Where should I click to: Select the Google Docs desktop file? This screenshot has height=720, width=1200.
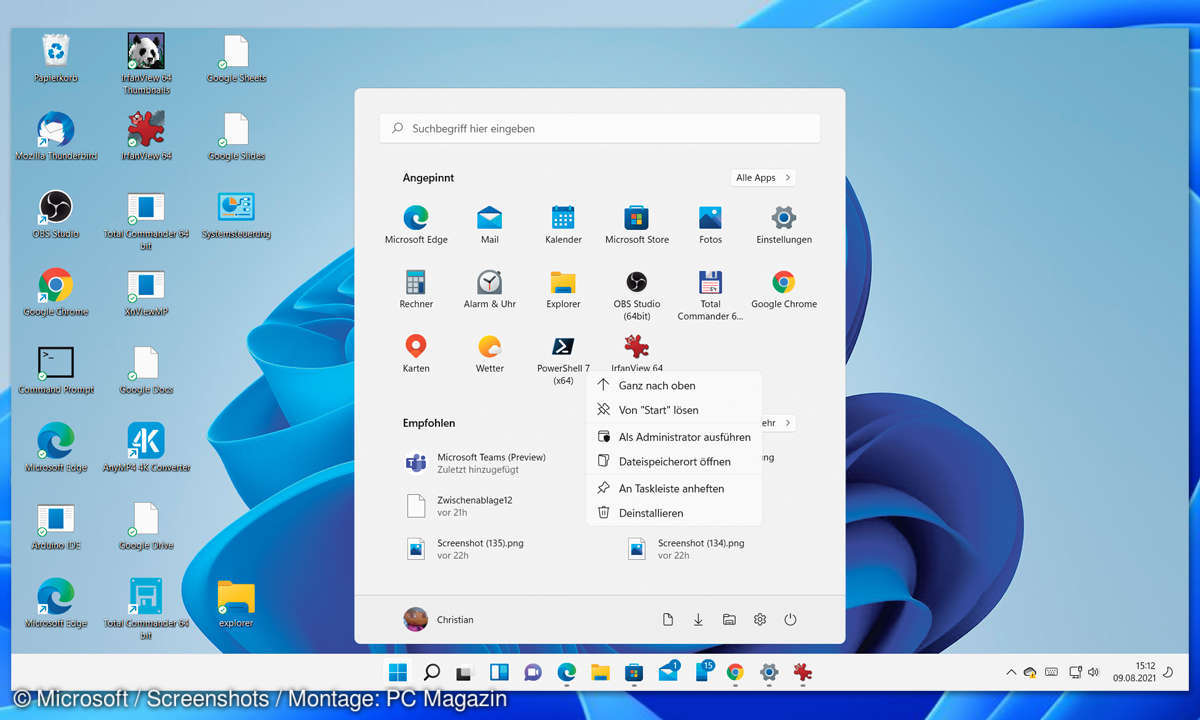146,371
